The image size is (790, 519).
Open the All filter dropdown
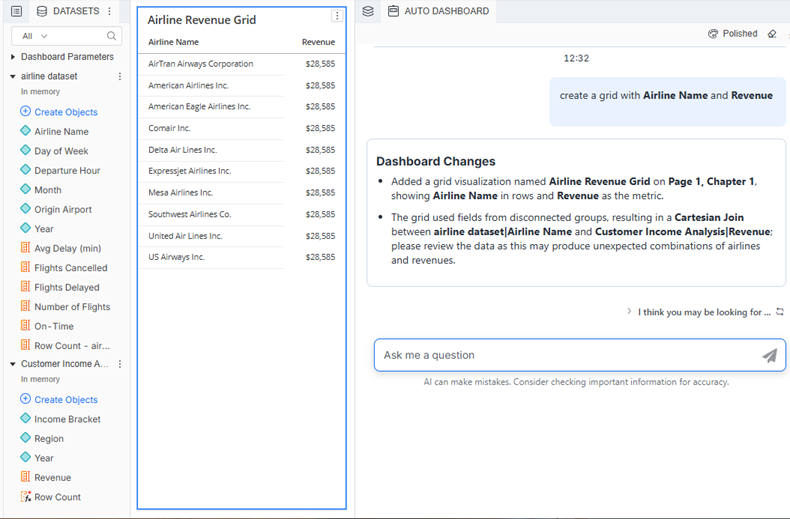coord(35,36)
